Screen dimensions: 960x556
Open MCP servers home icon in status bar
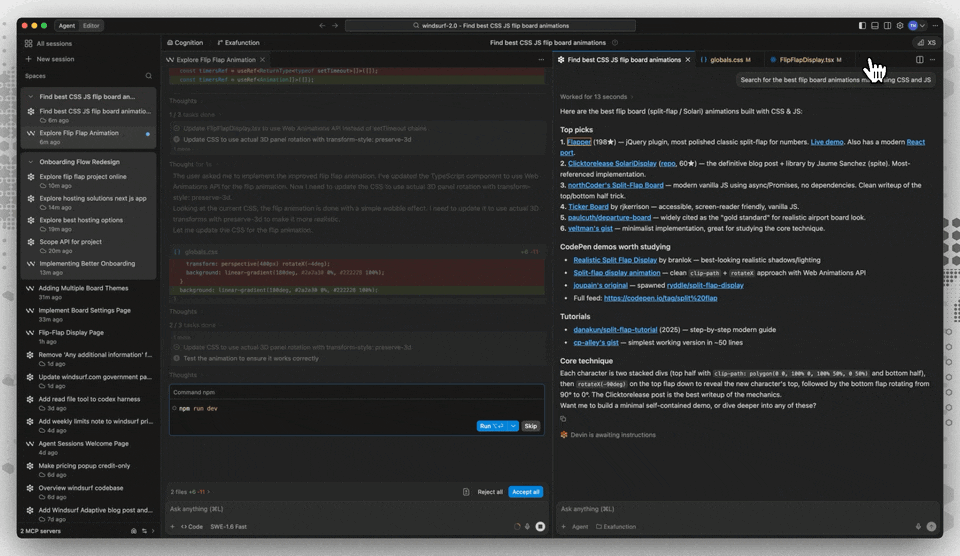click(x=133, y=531)
